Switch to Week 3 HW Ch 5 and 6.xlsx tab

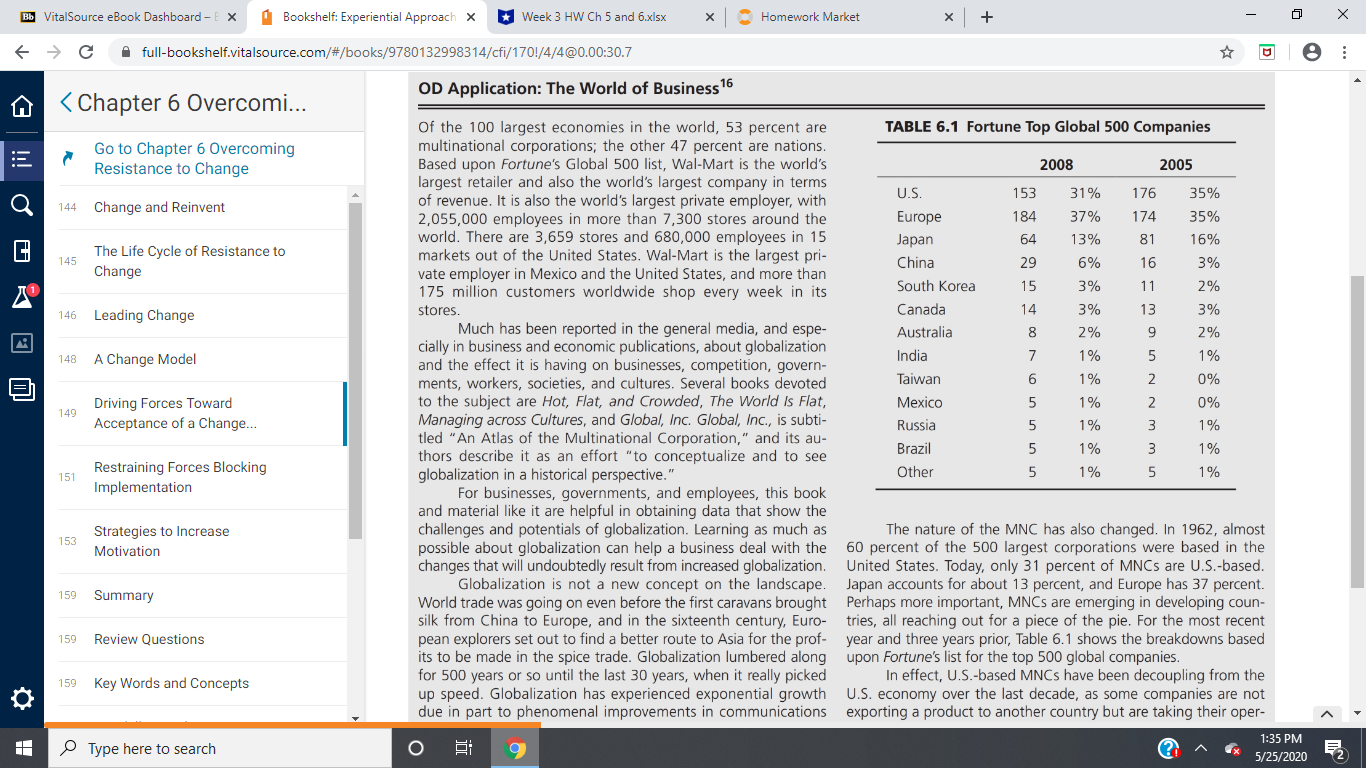click(x=595, y=17)
